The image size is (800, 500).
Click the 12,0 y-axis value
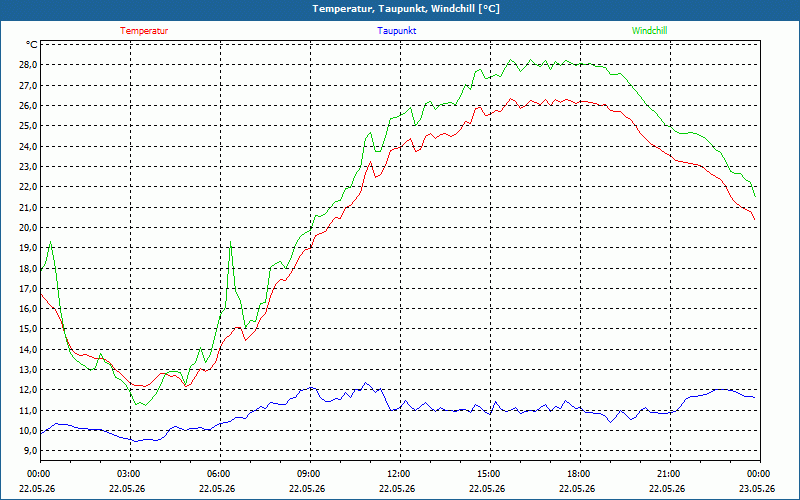[x=29, y=390]
